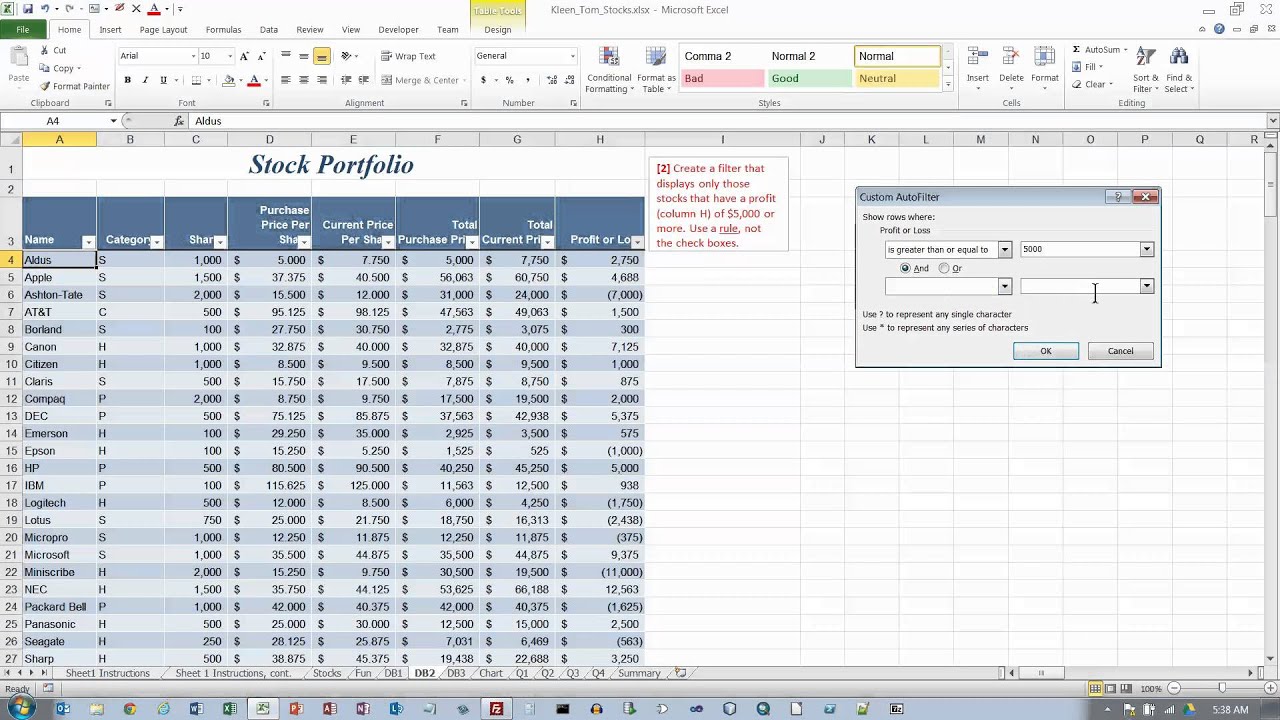The image size is (1280, 720).
Task: Apply accounting dollar format
Action: 483,80
